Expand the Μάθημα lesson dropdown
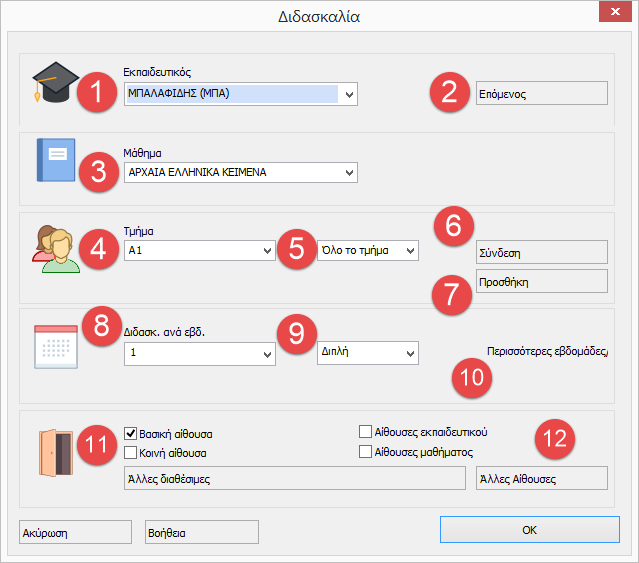This screenshot has width=639, height=563. click(x=348, y=172)
